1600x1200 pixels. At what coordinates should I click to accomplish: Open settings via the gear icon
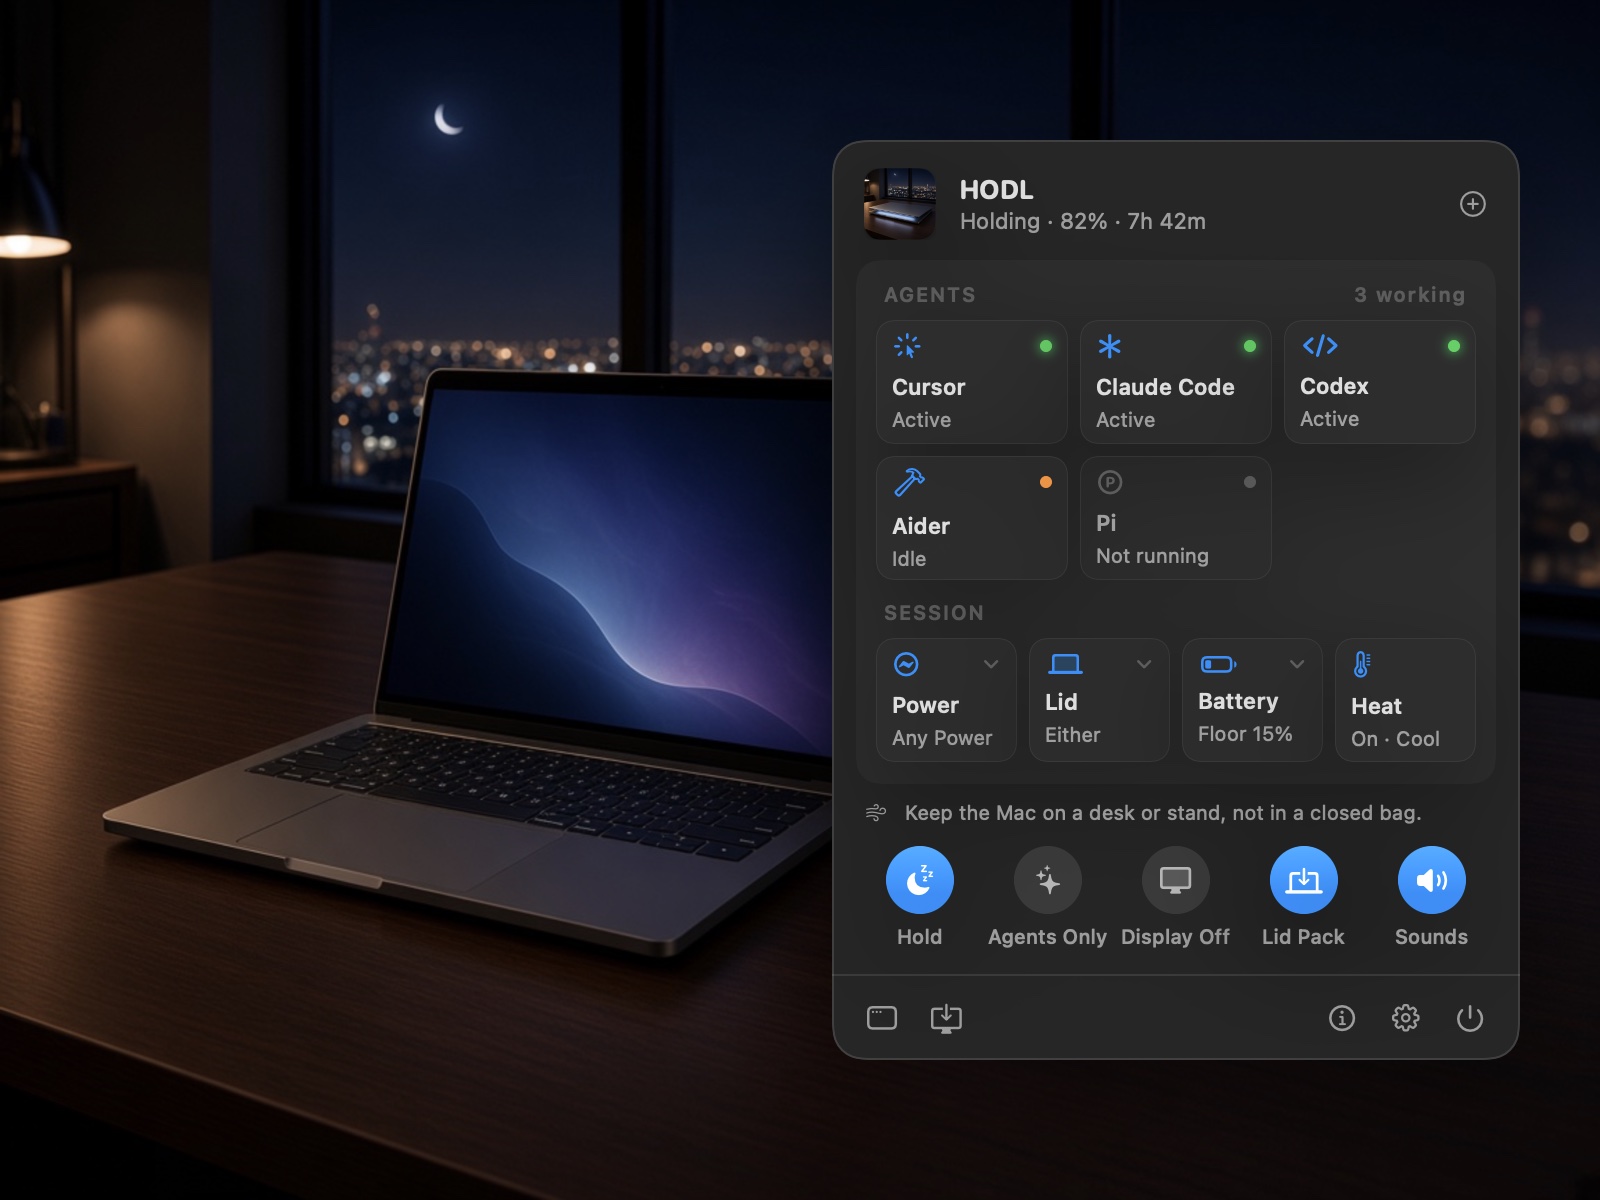[1406, 1018]
